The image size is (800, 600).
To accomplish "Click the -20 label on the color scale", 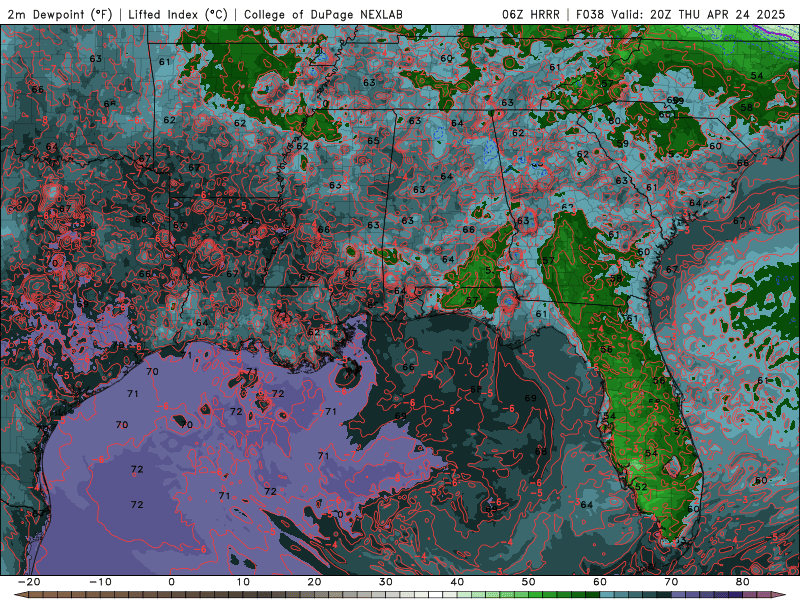I will pyautogui.click(x=29, y=582).
